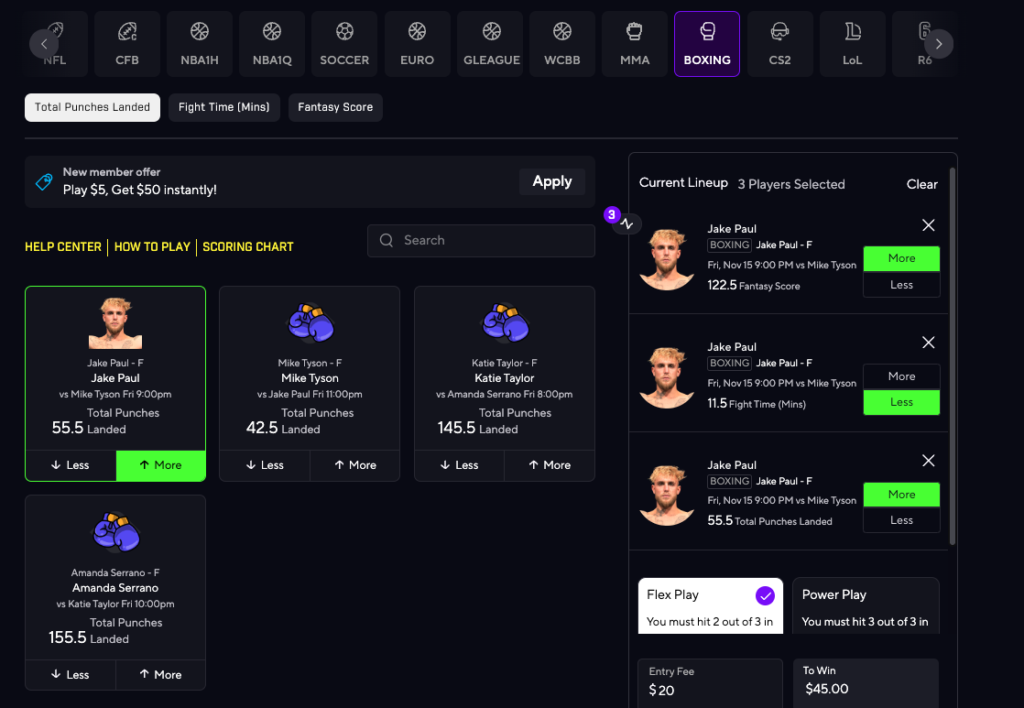Switch to Fight Time (Mins) tab
The width and height of the screenshot is (1024, 708).
tap(224, 107)
